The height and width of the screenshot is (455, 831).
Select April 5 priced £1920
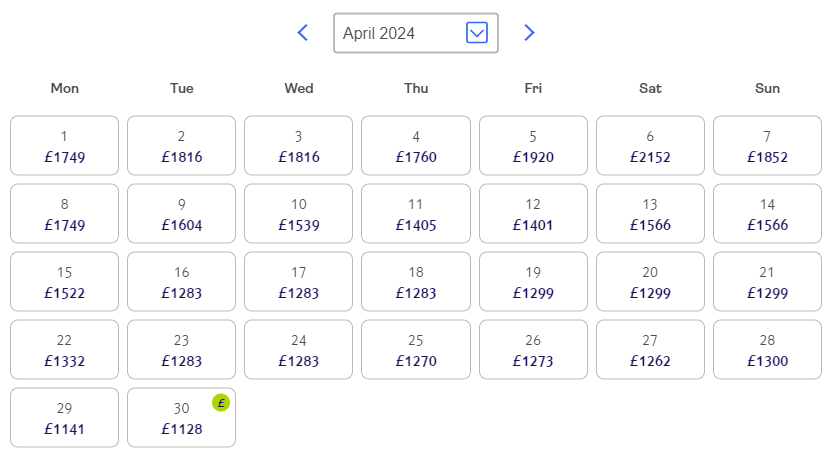533,146
